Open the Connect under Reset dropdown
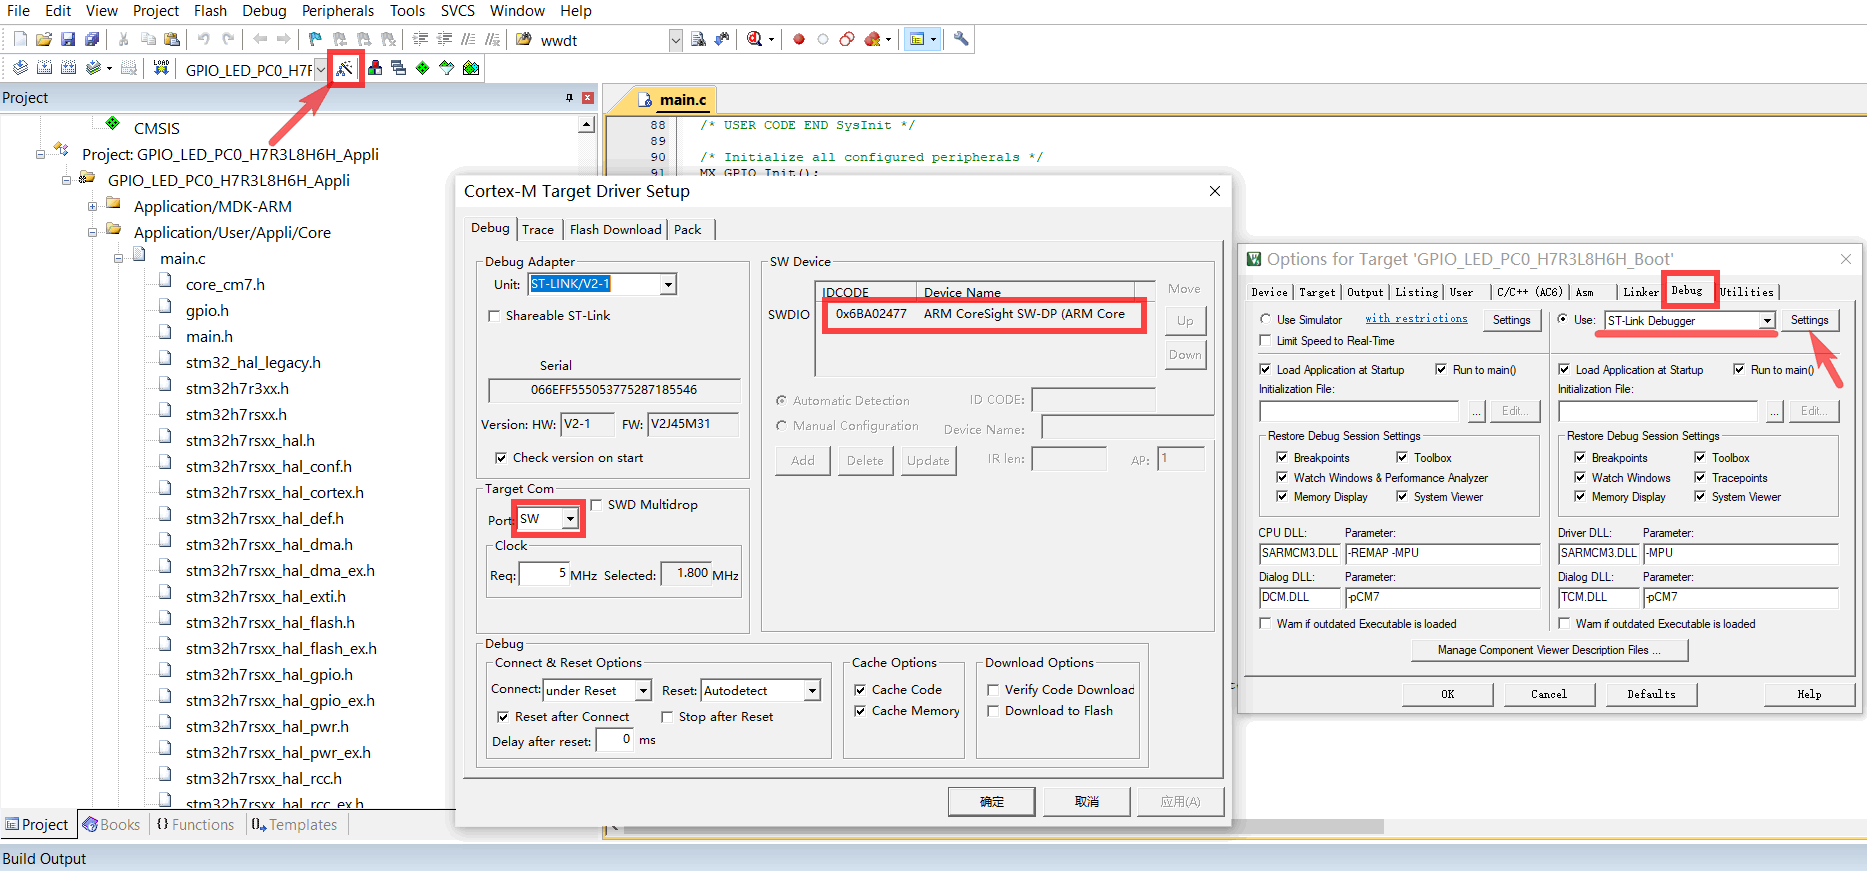Screen dimensions: 1867x871 (644, 691)
